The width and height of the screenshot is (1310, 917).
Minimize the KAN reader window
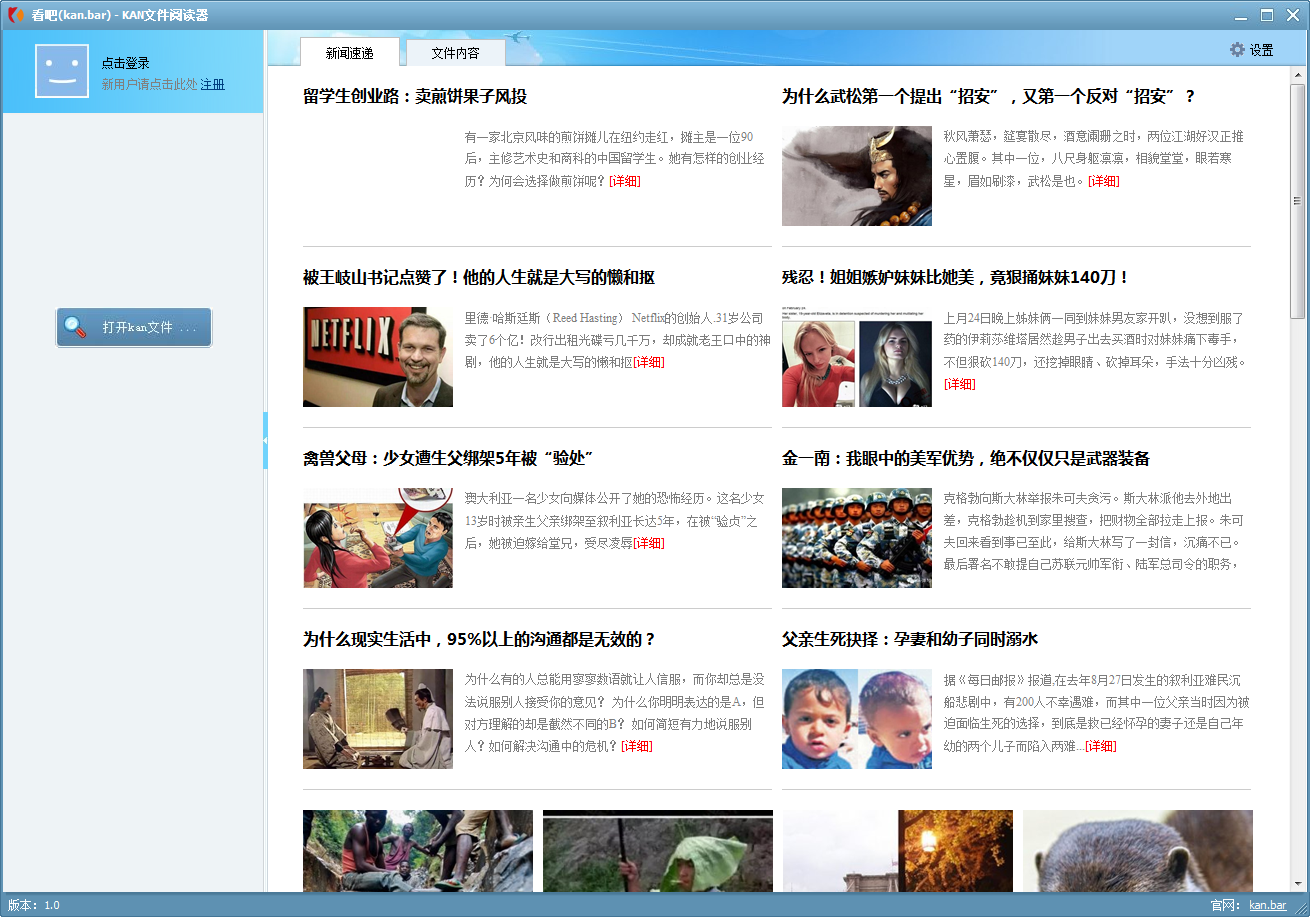coord(1241,16)
